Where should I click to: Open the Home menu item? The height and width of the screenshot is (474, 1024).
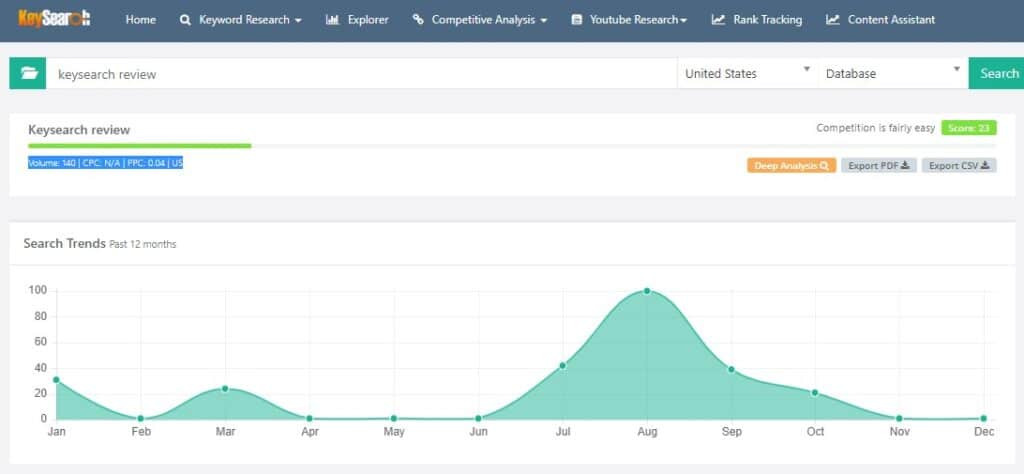click(140, 20)
